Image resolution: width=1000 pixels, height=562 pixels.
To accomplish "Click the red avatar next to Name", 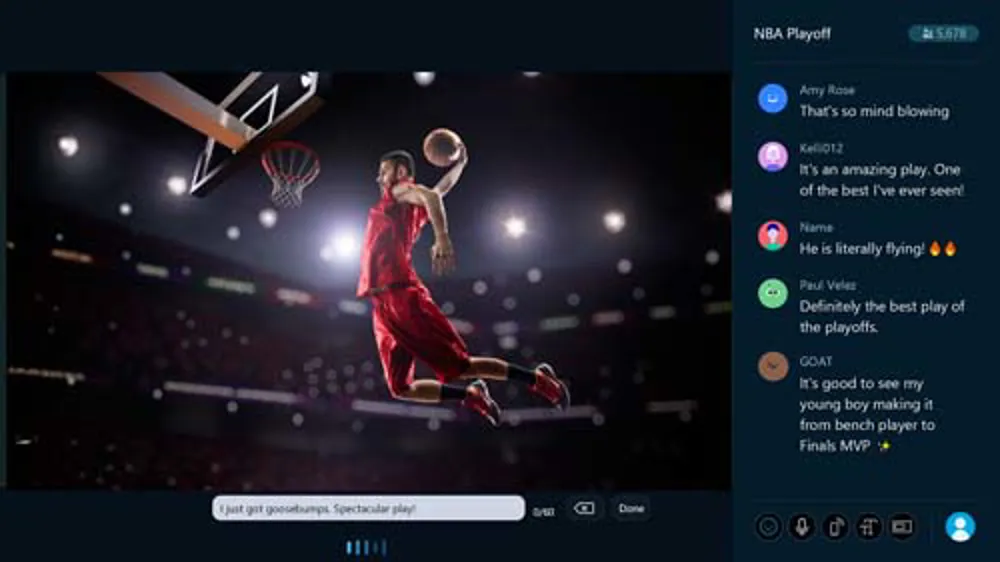I will [772, 236].
